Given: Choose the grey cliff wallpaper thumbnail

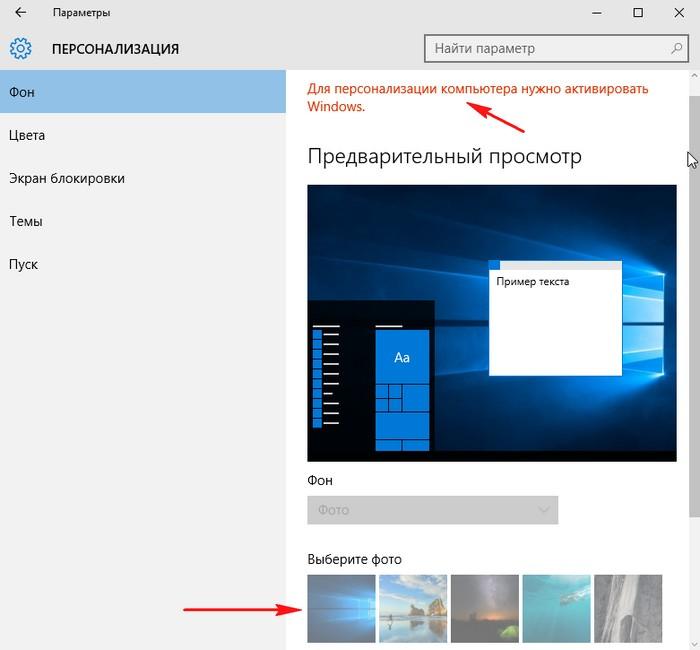Looking at the screenshot, I should [628, 608].
